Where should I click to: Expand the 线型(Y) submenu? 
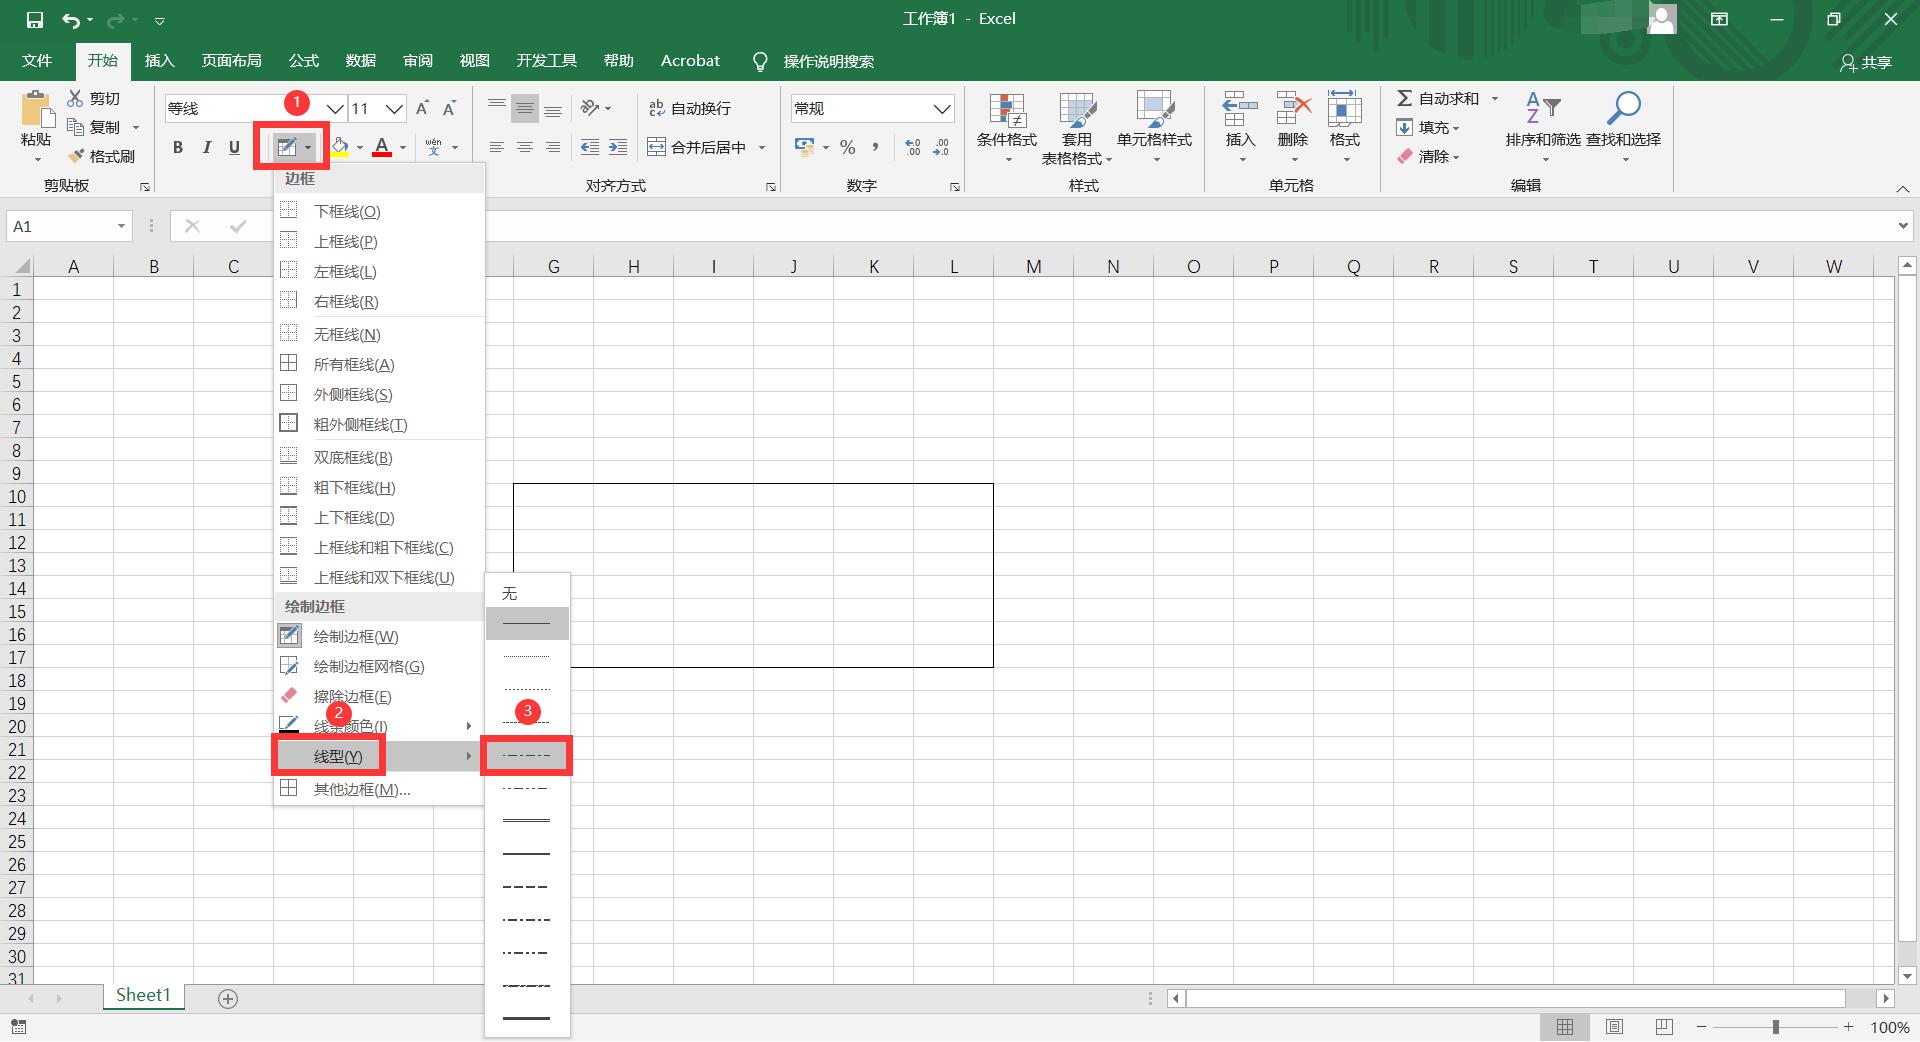point(379,756)
